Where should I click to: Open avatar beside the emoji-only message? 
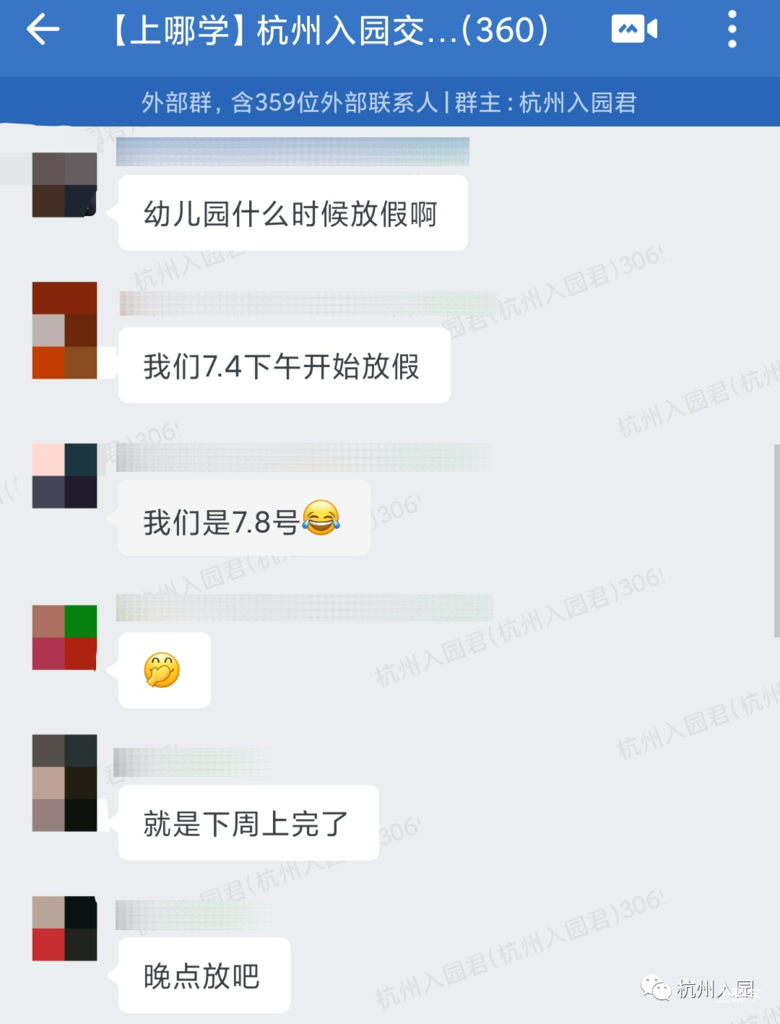[65, 637]
